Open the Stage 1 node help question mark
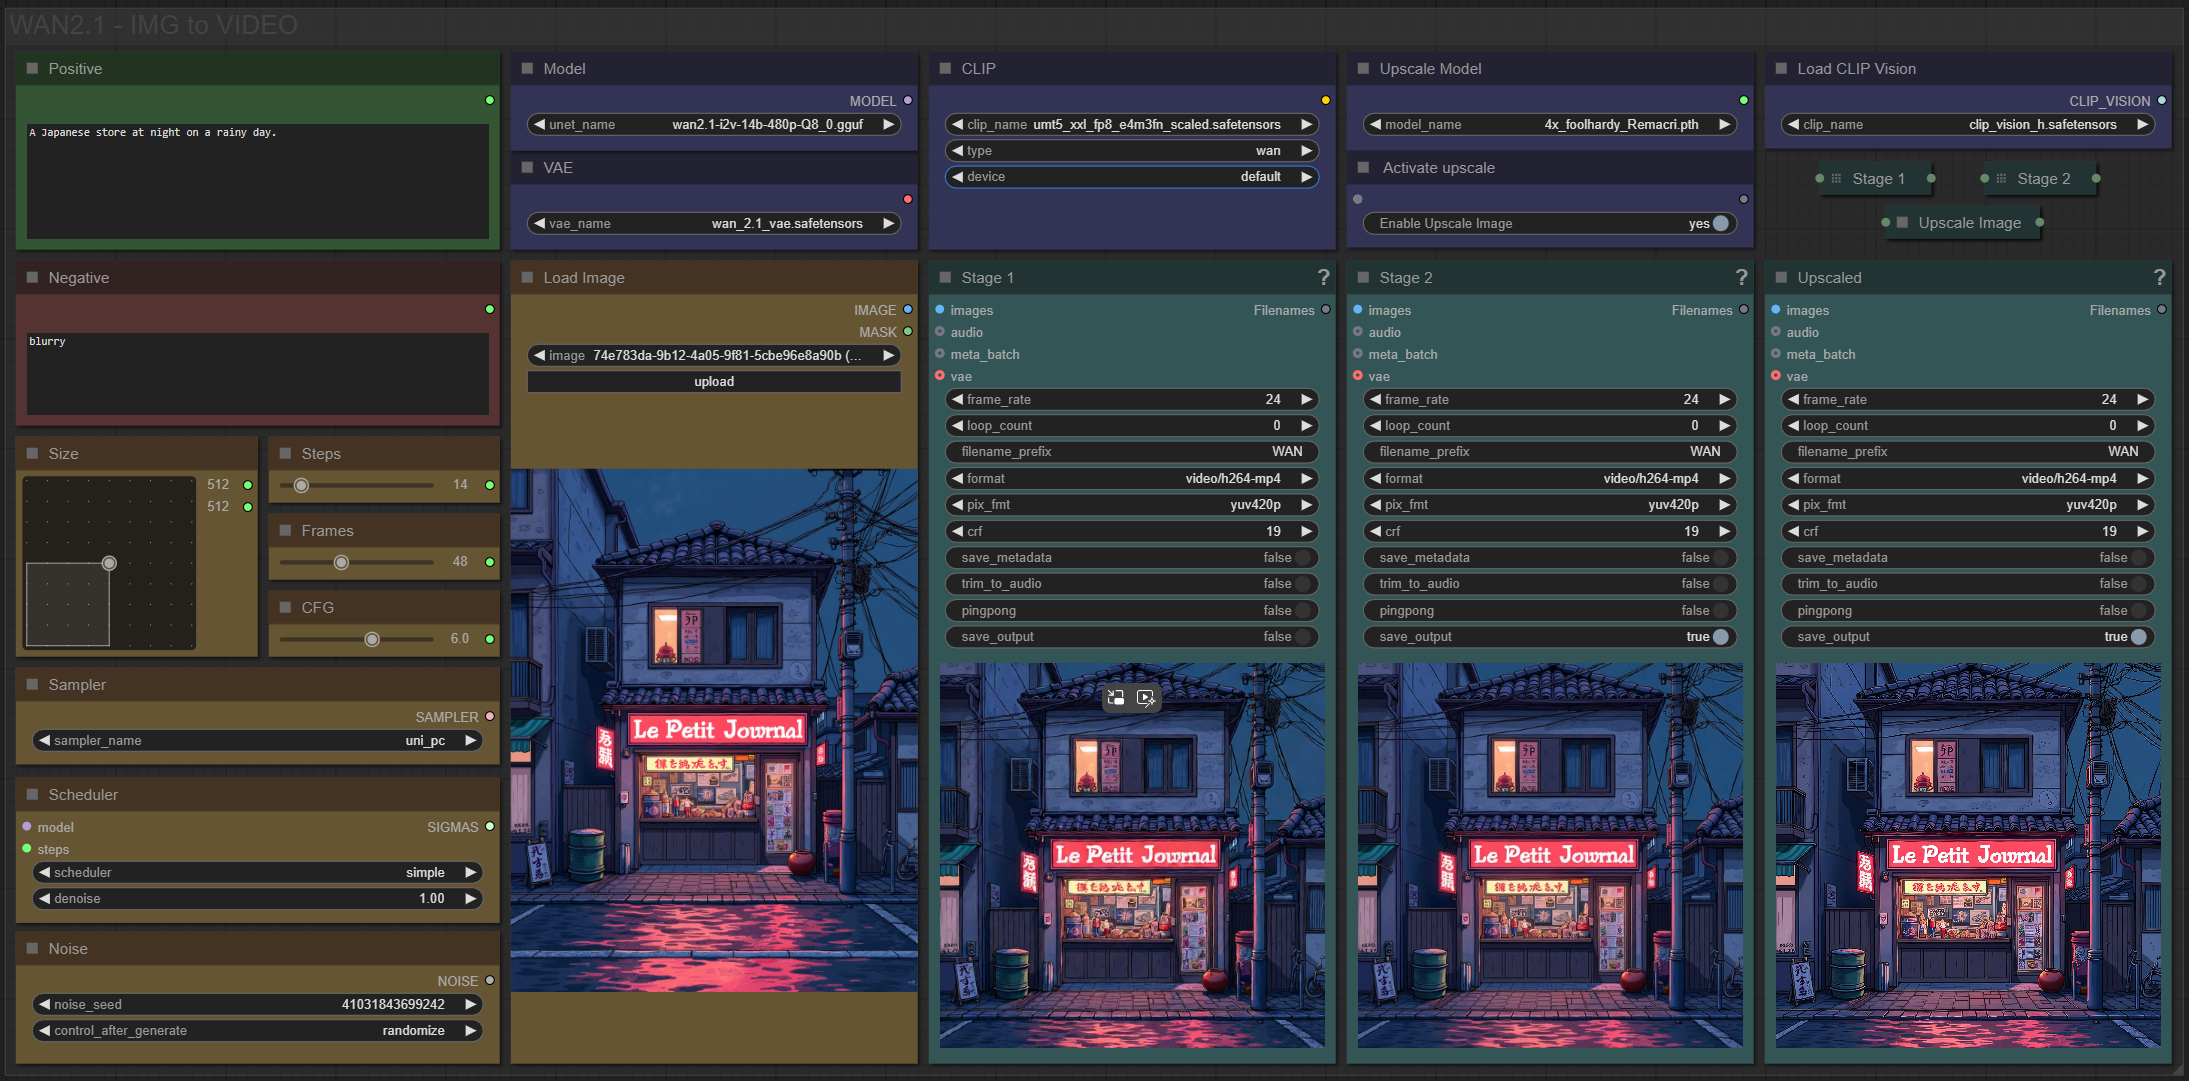 tap(1323, 277)
